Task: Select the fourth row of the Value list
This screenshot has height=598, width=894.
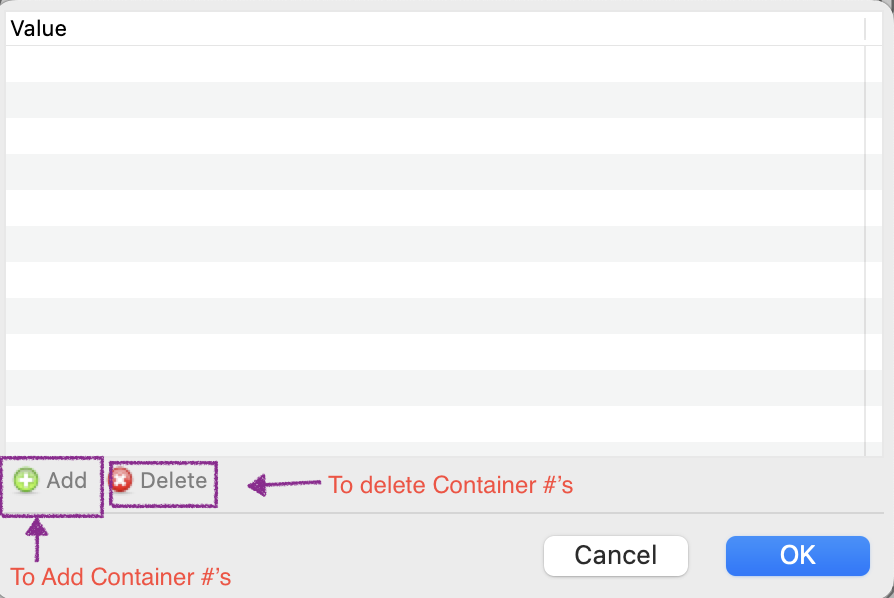Action: tap(435, 172)
